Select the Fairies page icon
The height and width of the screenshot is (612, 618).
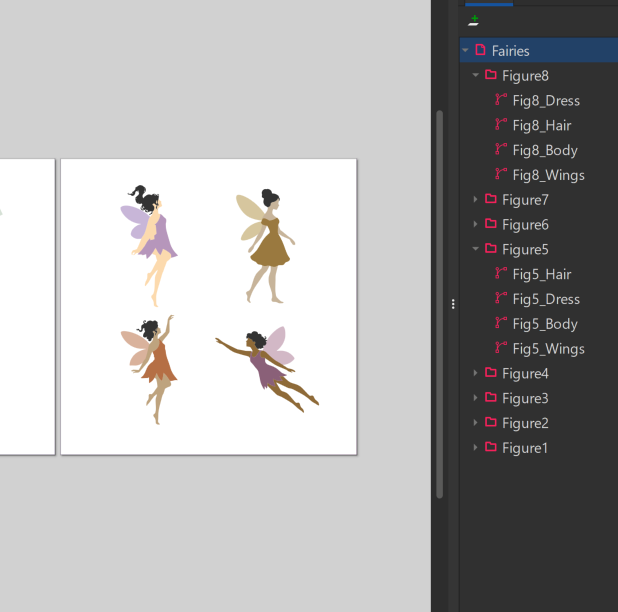click(480, 50)
